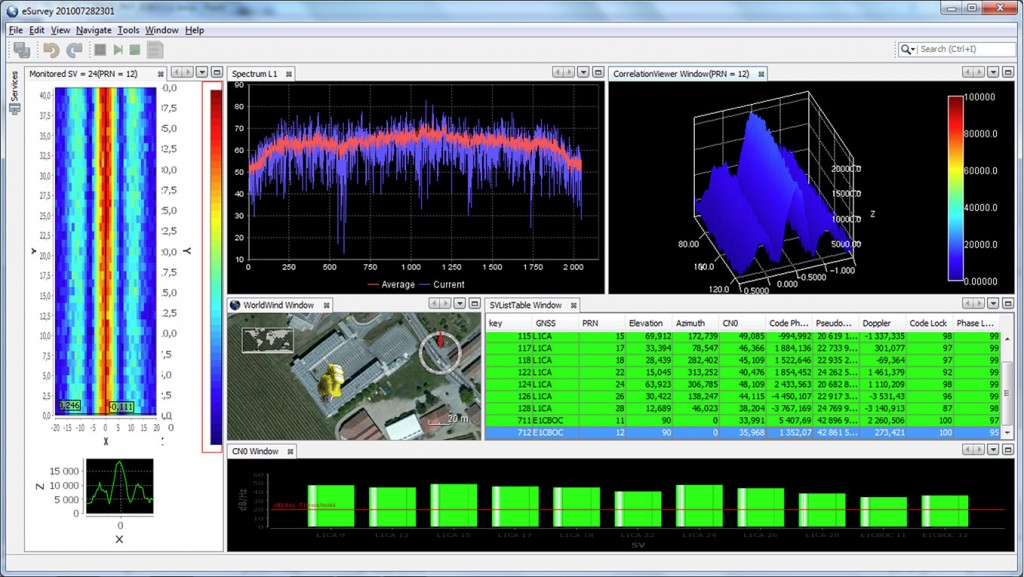Select the Undo toolbar icon

[50, 48]
